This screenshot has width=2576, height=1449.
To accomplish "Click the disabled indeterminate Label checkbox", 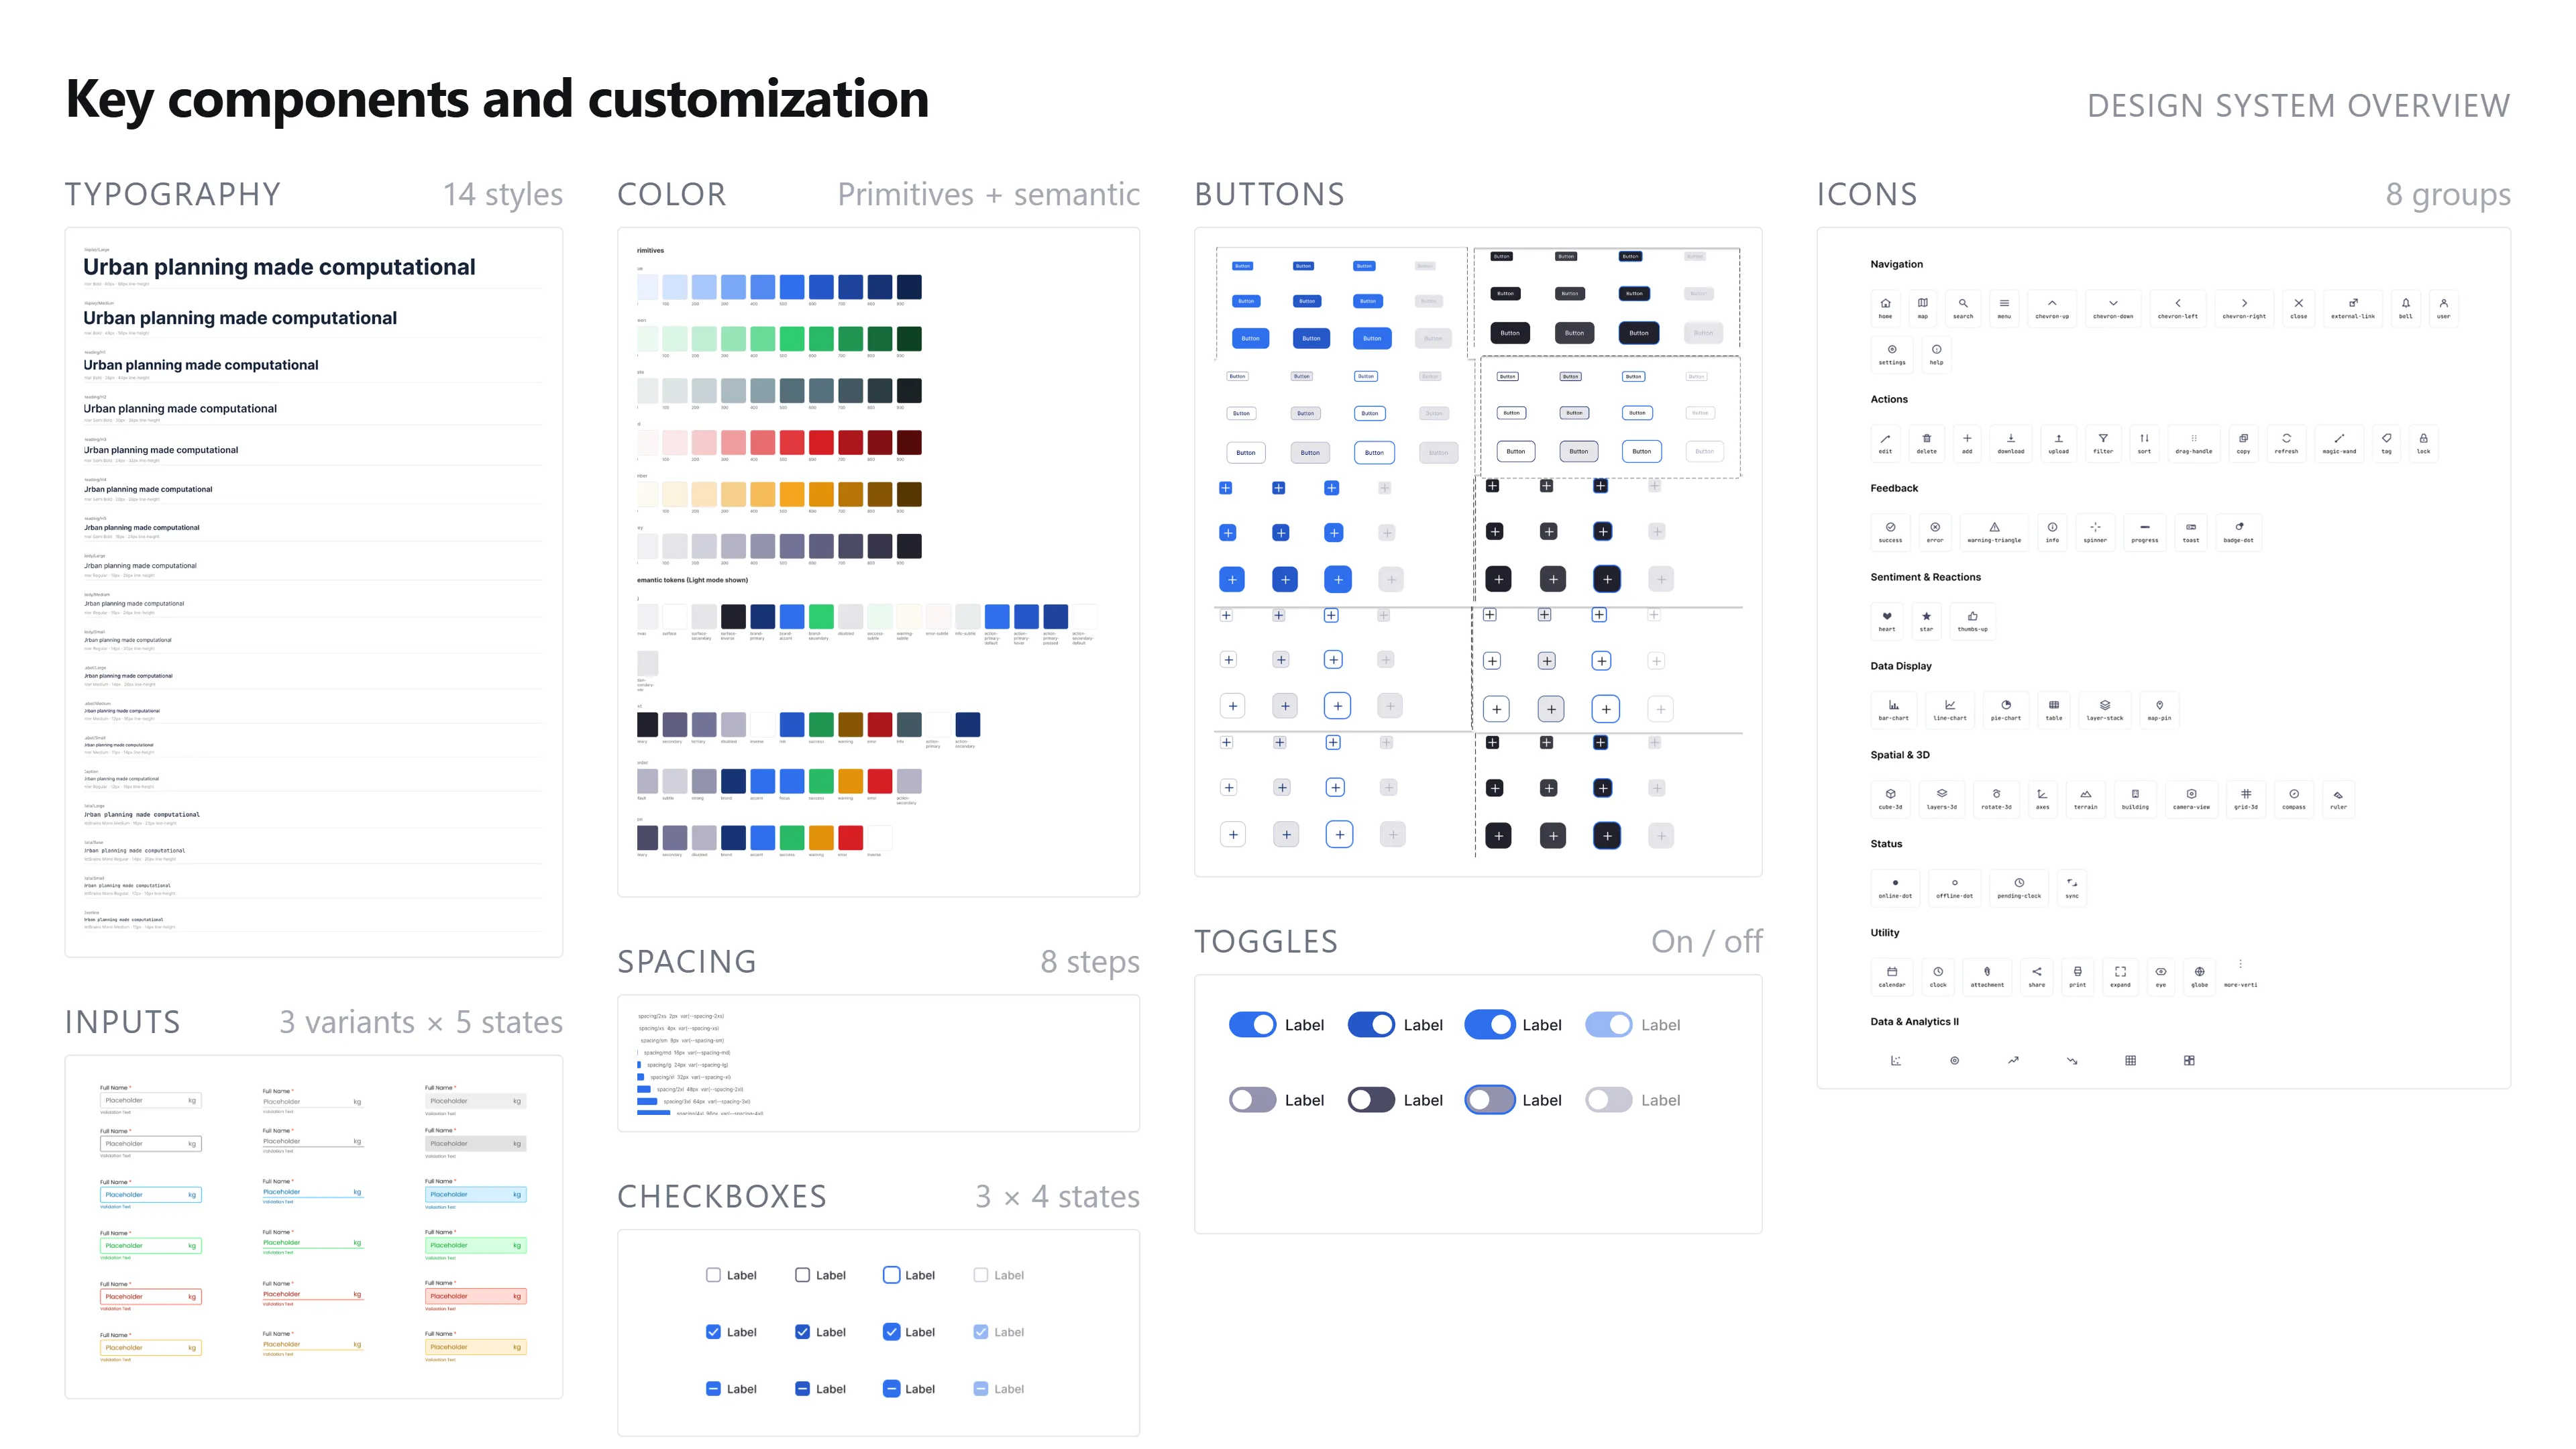I will pos(981,1389).
